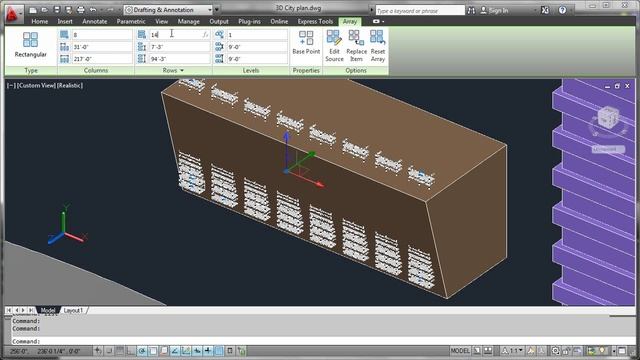The image size is (640, 360).
Task: Open the Insert ribbon tab
Action: point(65,21)
